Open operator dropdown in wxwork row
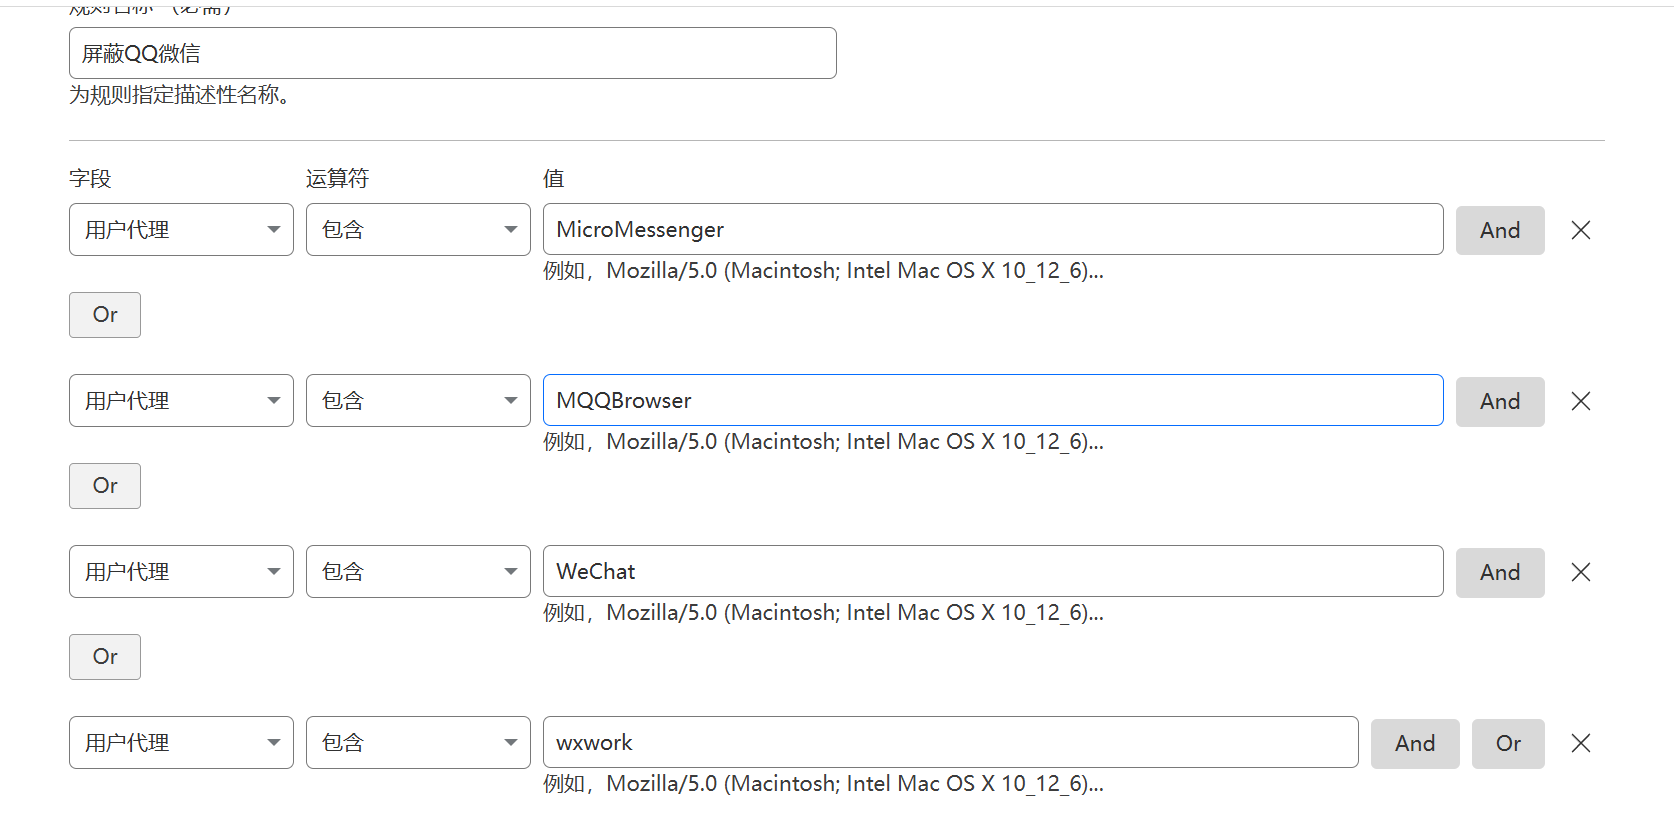 click(x=418, y=743)
